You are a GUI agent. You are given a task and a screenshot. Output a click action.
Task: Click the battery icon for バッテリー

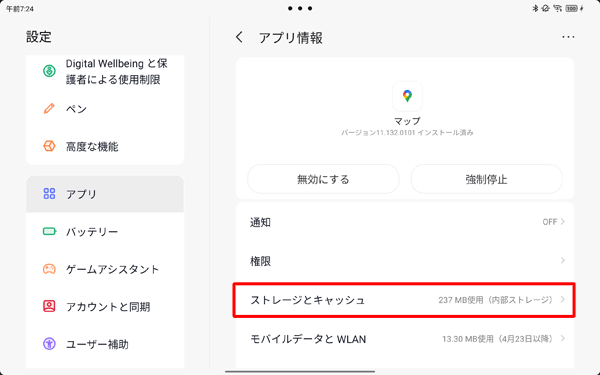pyautogui.click(x=49, y=232)
